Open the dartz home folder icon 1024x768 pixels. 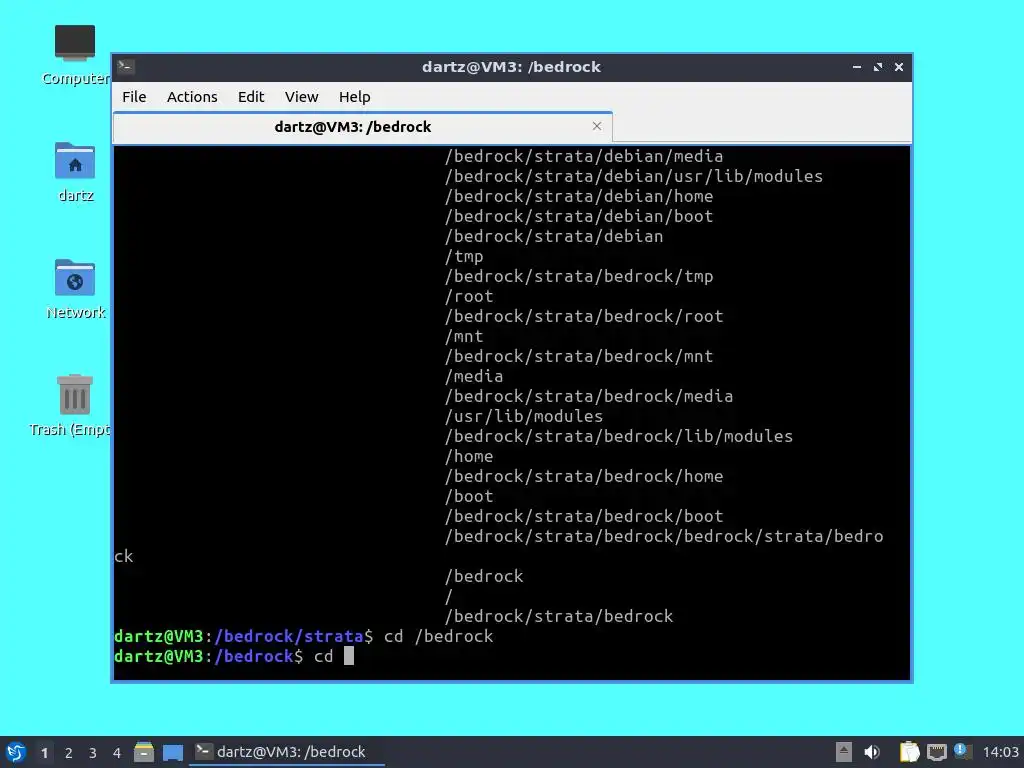pyautogui.click(x=74, y=172)
